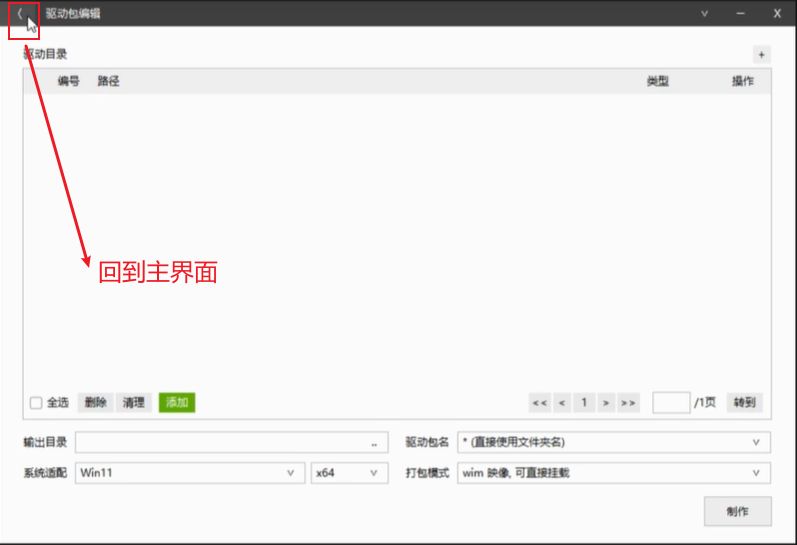Click the back arrow to return to main interface
Image resolution: width=797 pixels, height=545 pixels.
[20, 14]
